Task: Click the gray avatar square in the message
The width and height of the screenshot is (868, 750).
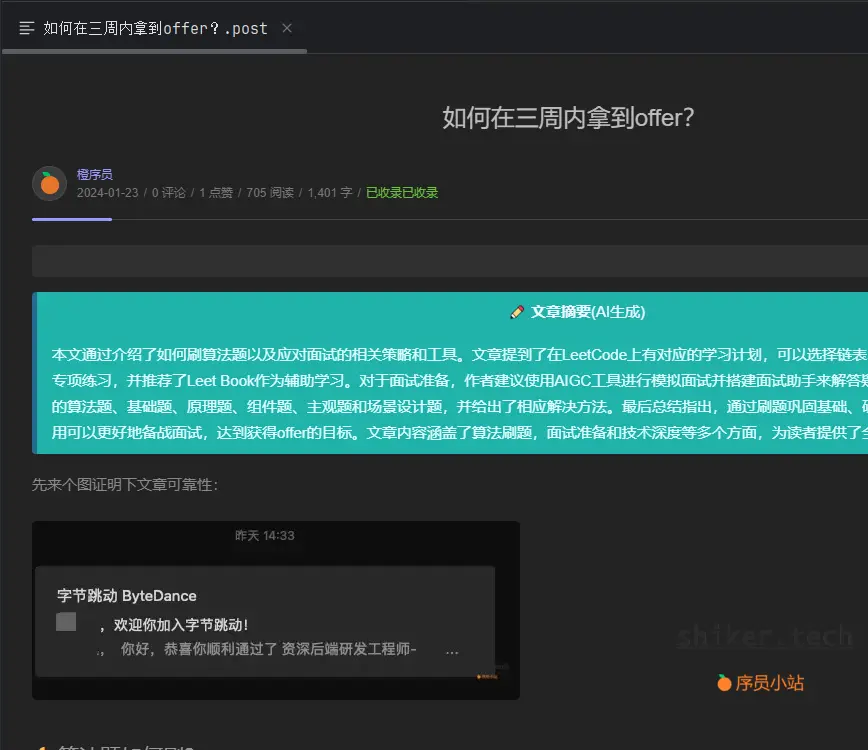Action: click(66, 622)
